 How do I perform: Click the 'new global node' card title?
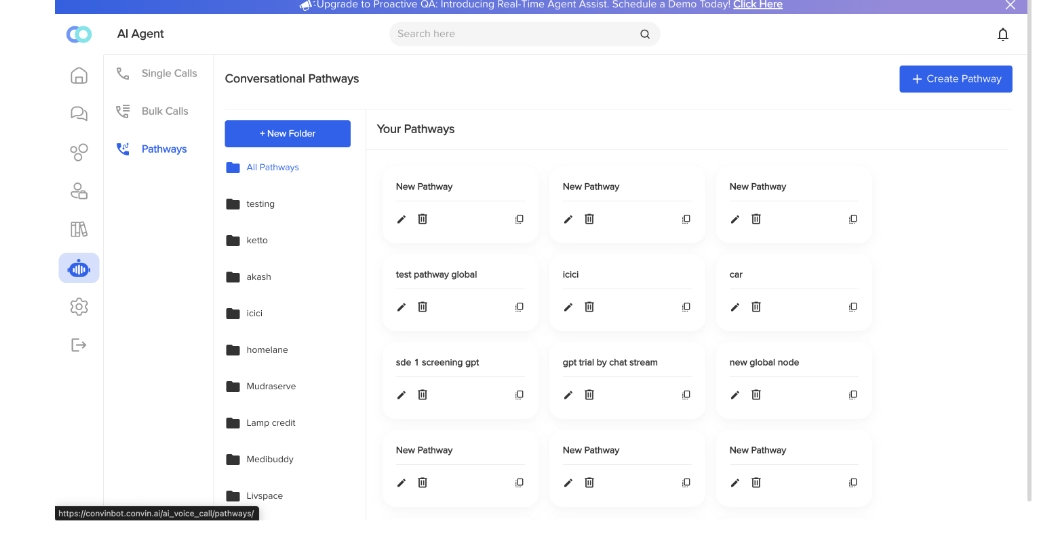pos(764,363)
